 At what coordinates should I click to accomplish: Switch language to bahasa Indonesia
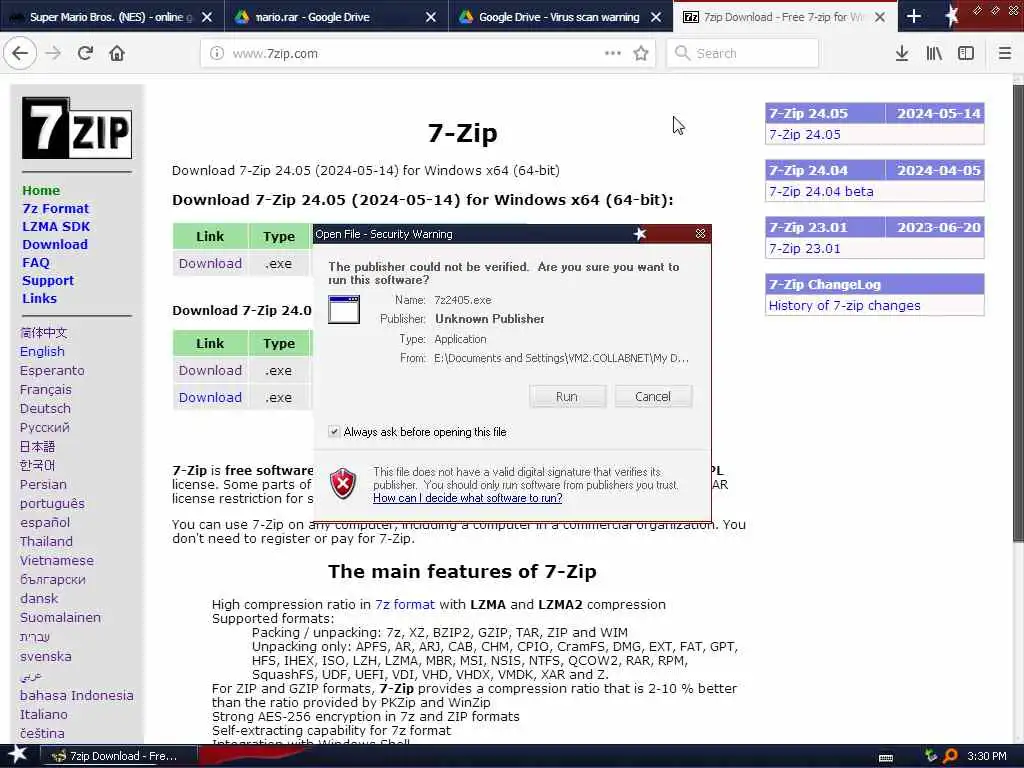(x=76, y=695)
